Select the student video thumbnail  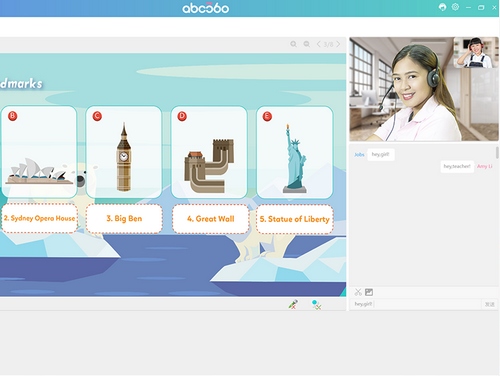(476, 52)
